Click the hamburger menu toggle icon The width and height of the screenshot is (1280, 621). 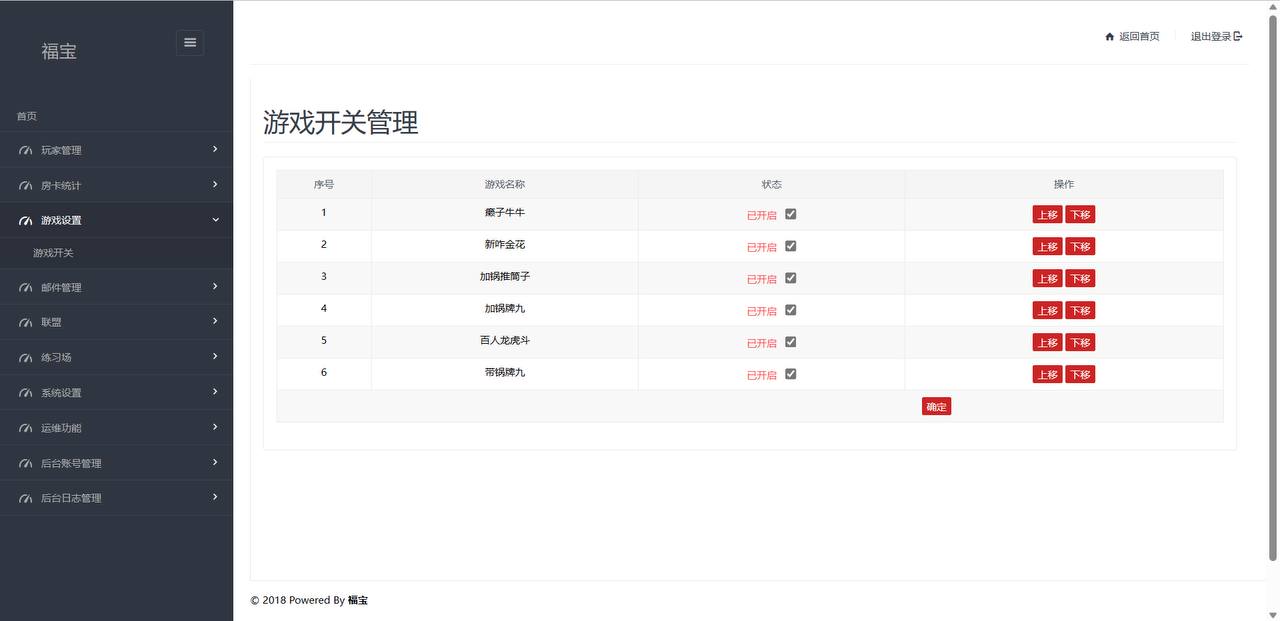[x=190, y=43]
